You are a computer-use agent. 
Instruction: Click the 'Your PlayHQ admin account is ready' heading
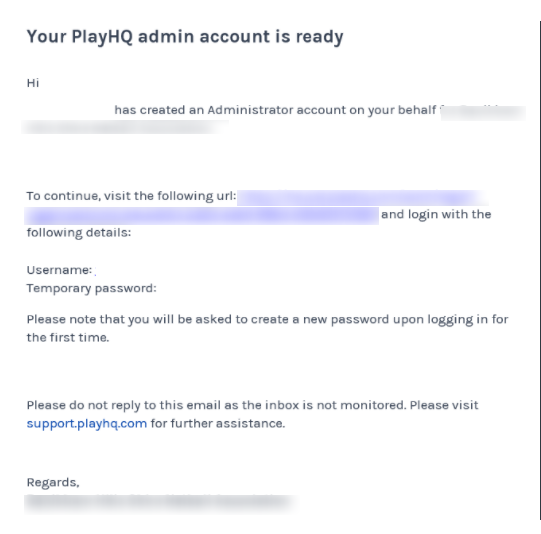(x=185, y=37)
